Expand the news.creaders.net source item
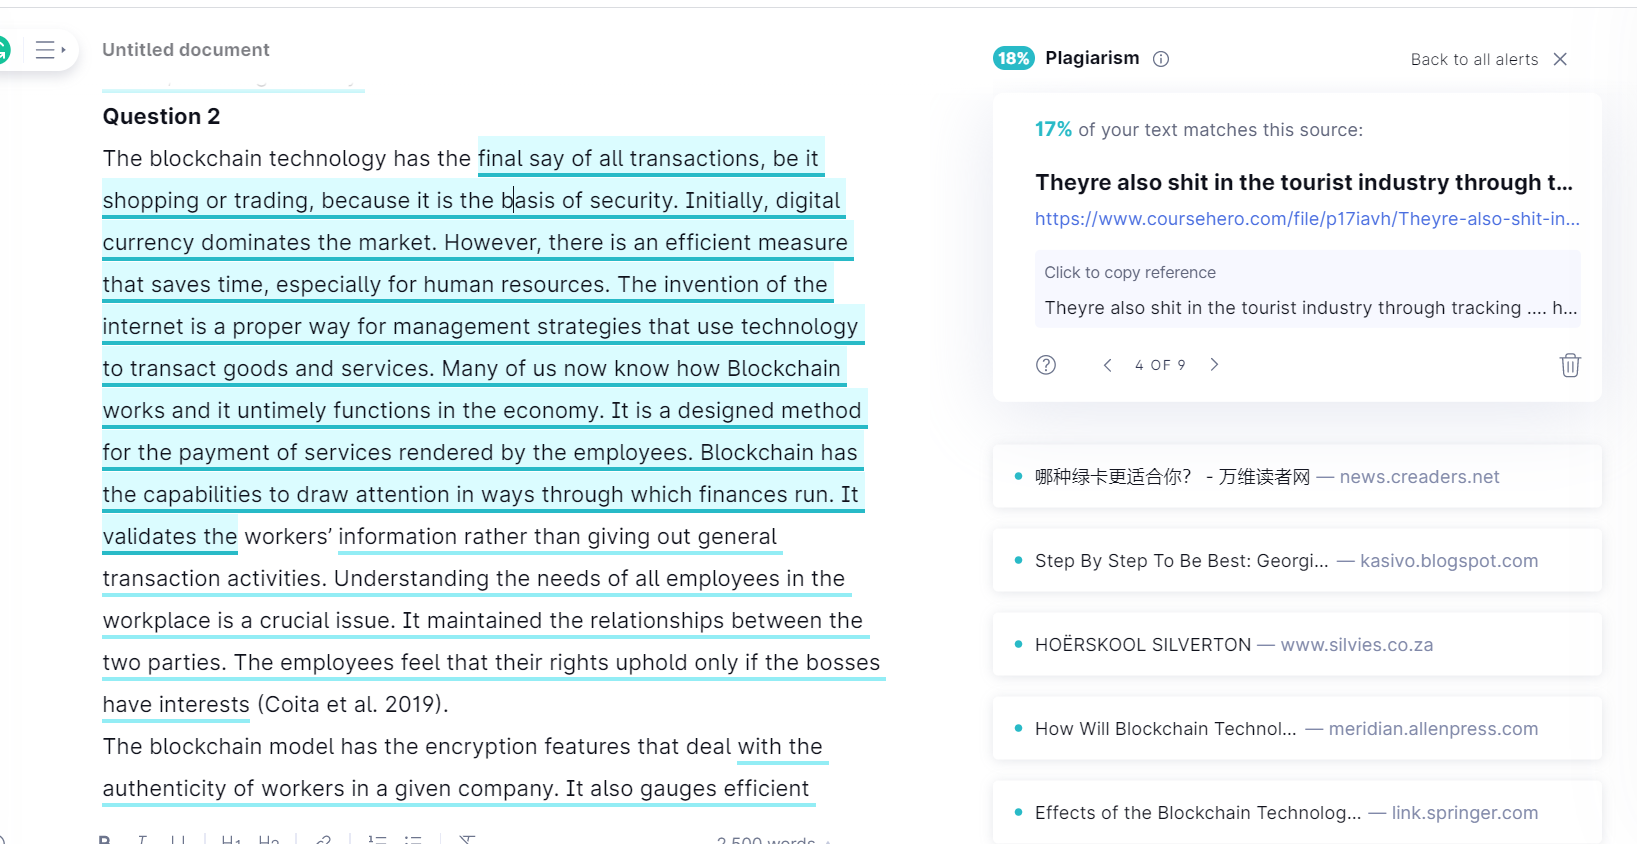The image size is (1637, 844). click(x=1297, y=477)
